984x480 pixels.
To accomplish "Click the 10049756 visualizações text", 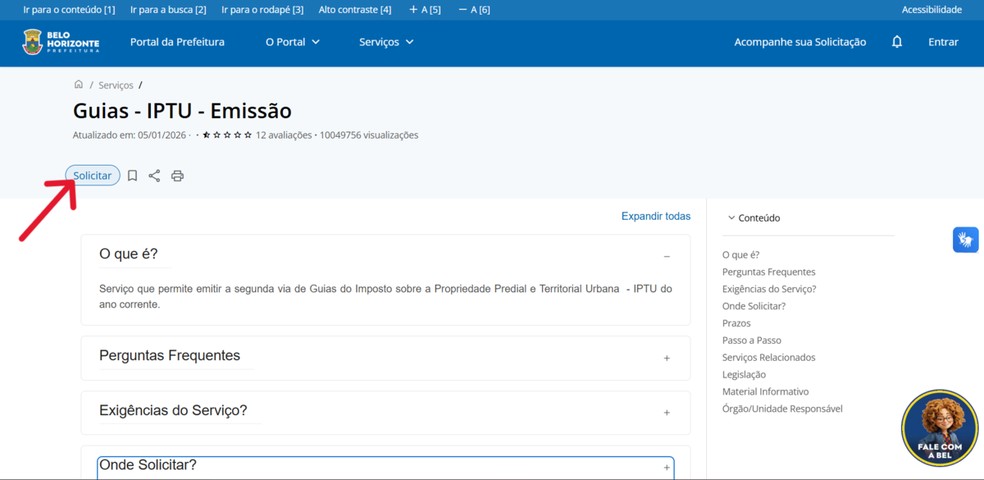I will (369, 135).
